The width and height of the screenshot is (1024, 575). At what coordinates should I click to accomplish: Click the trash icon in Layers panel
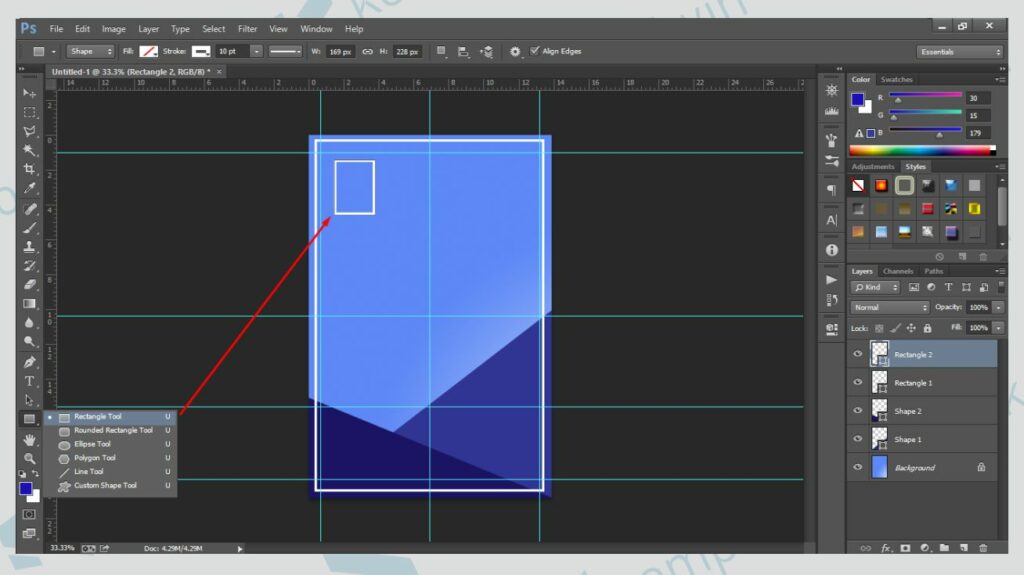point(983,547)
